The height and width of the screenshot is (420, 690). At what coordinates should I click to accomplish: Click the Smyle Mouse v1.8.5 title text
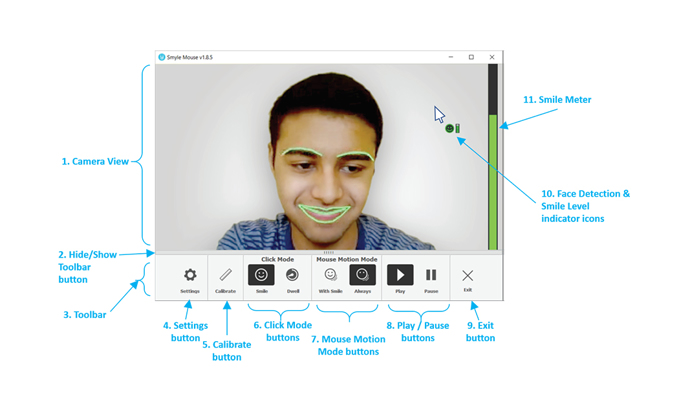click(x=190, y=57)
